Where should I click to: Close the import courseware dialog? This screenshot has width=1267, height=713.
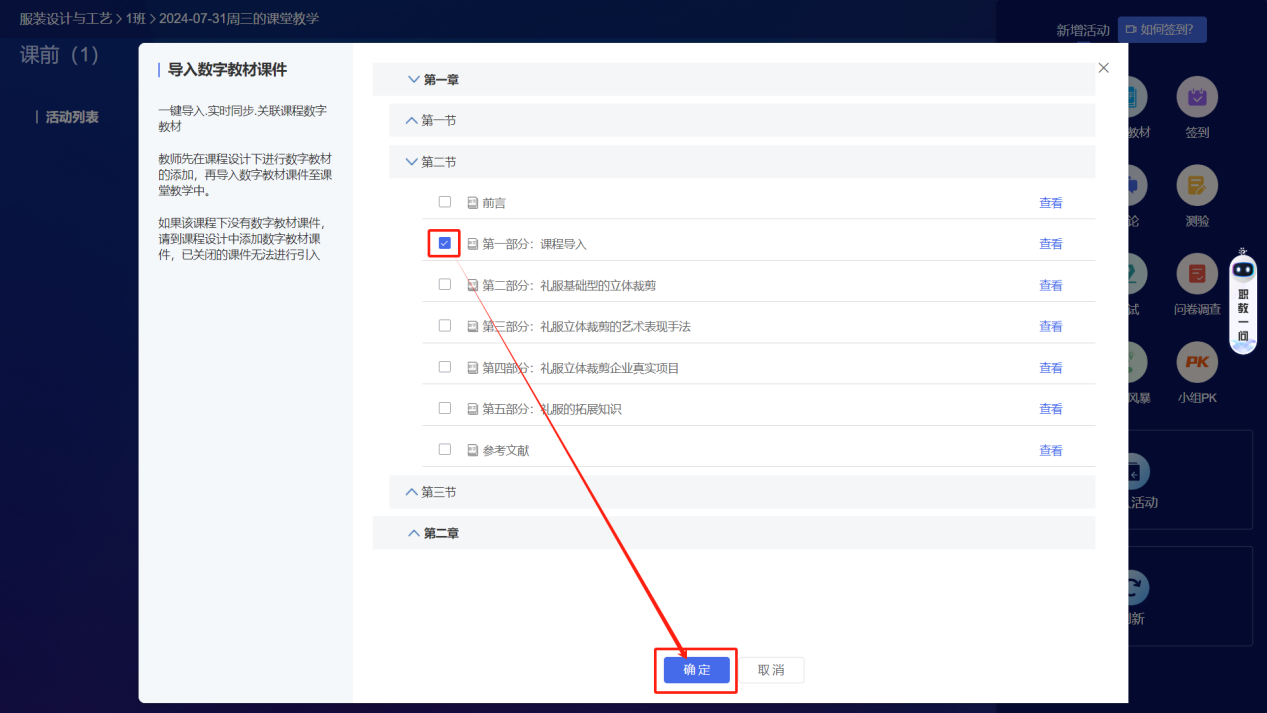[x=1103, y=67]
